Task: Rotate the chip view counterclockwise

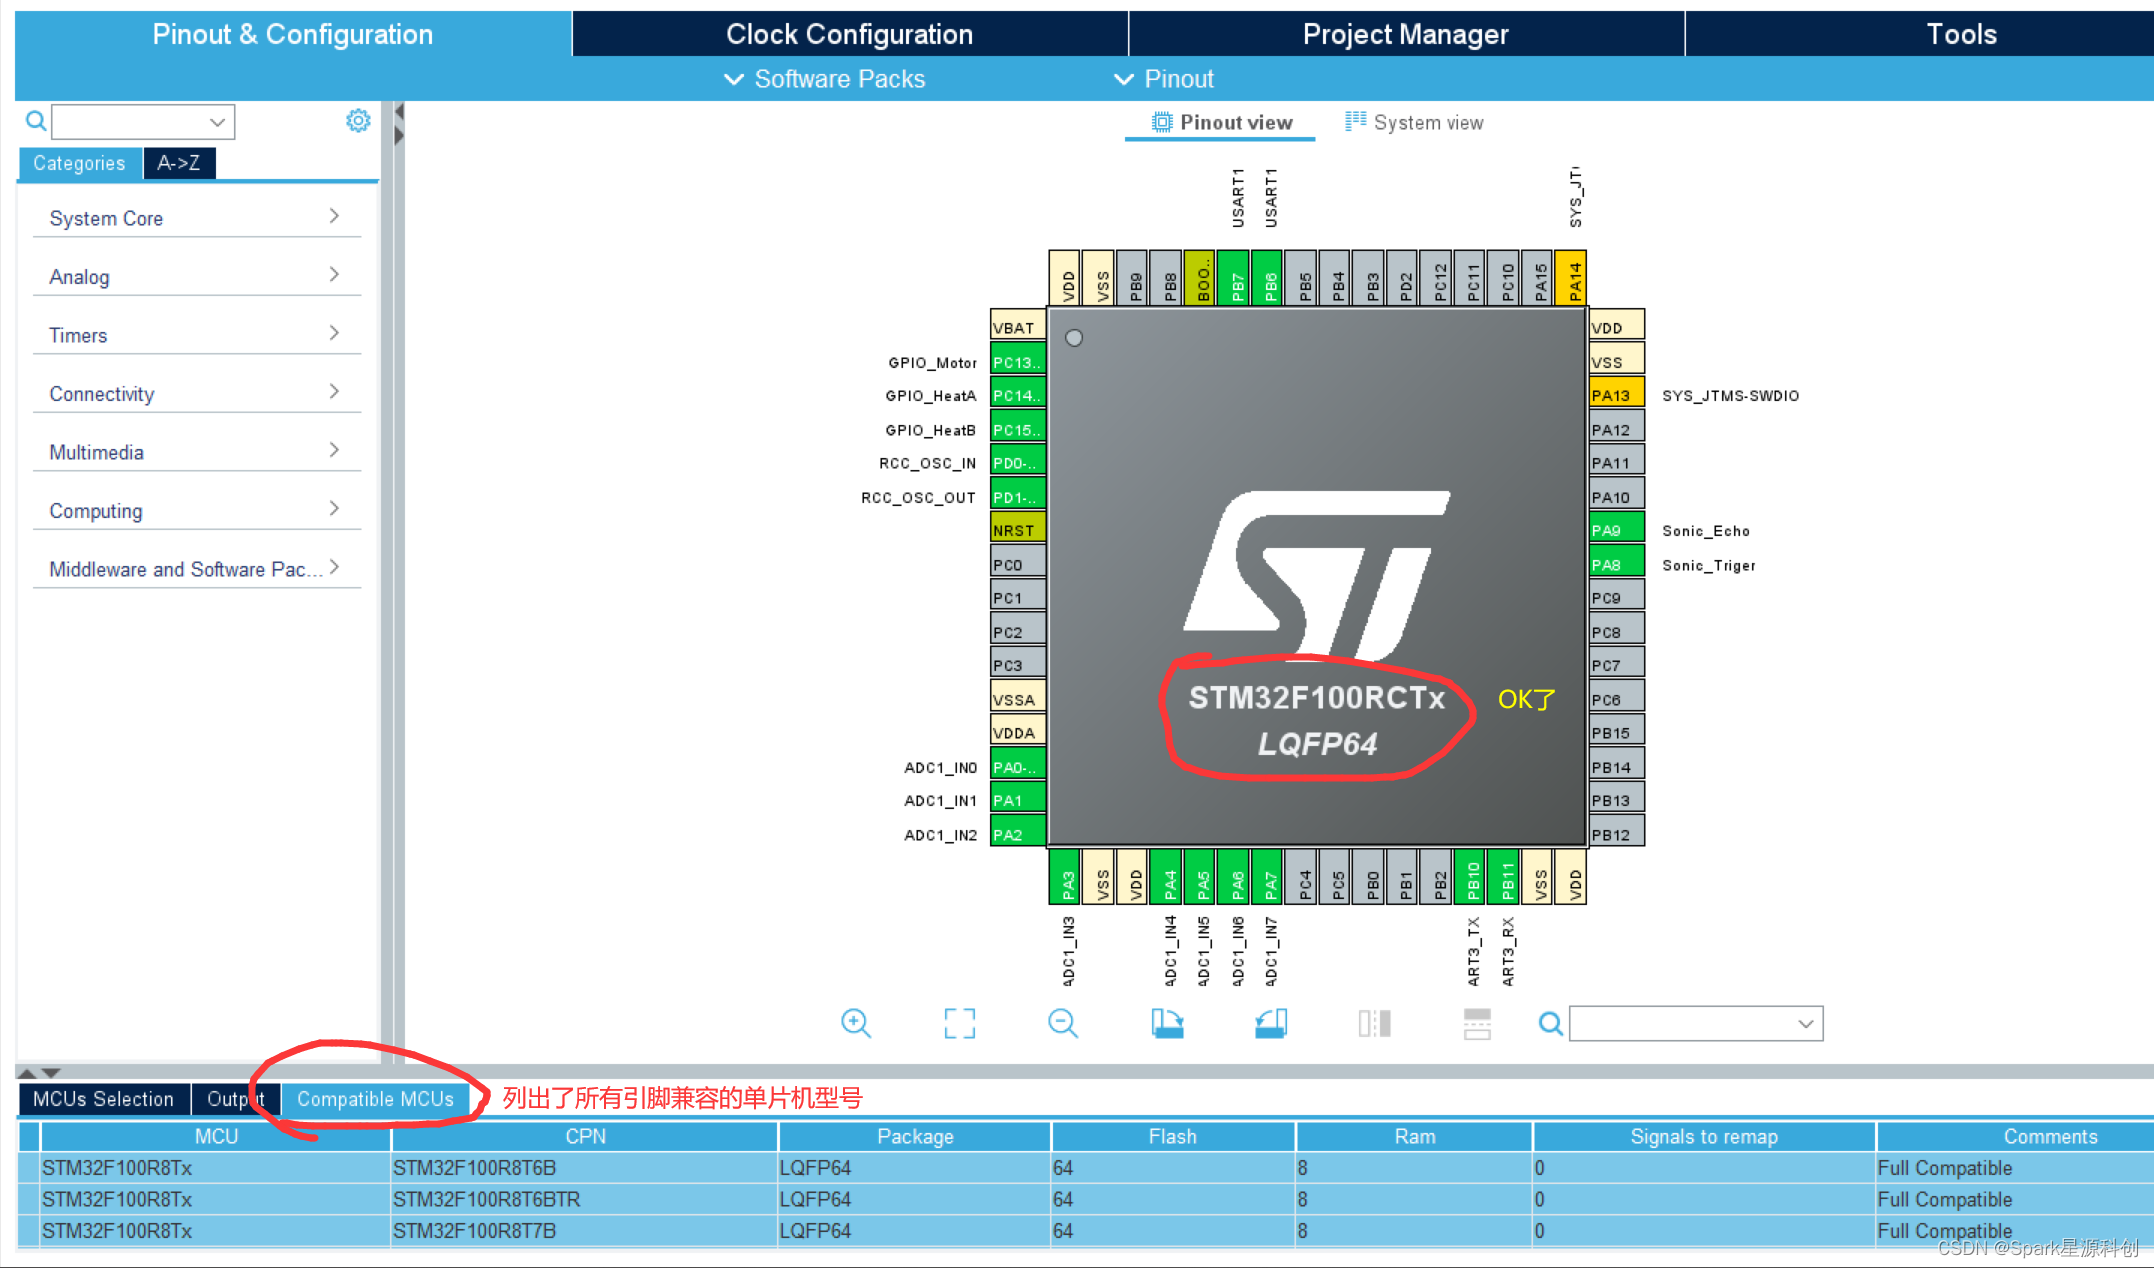Action: point(1270,1023)
